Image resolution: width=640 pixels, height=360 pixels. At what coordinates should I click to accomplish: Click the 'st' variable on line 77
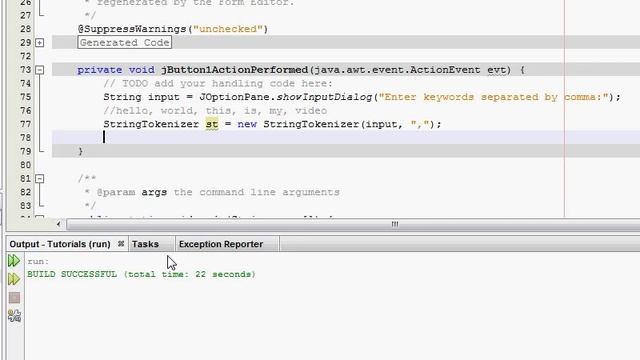pos(212,124)
